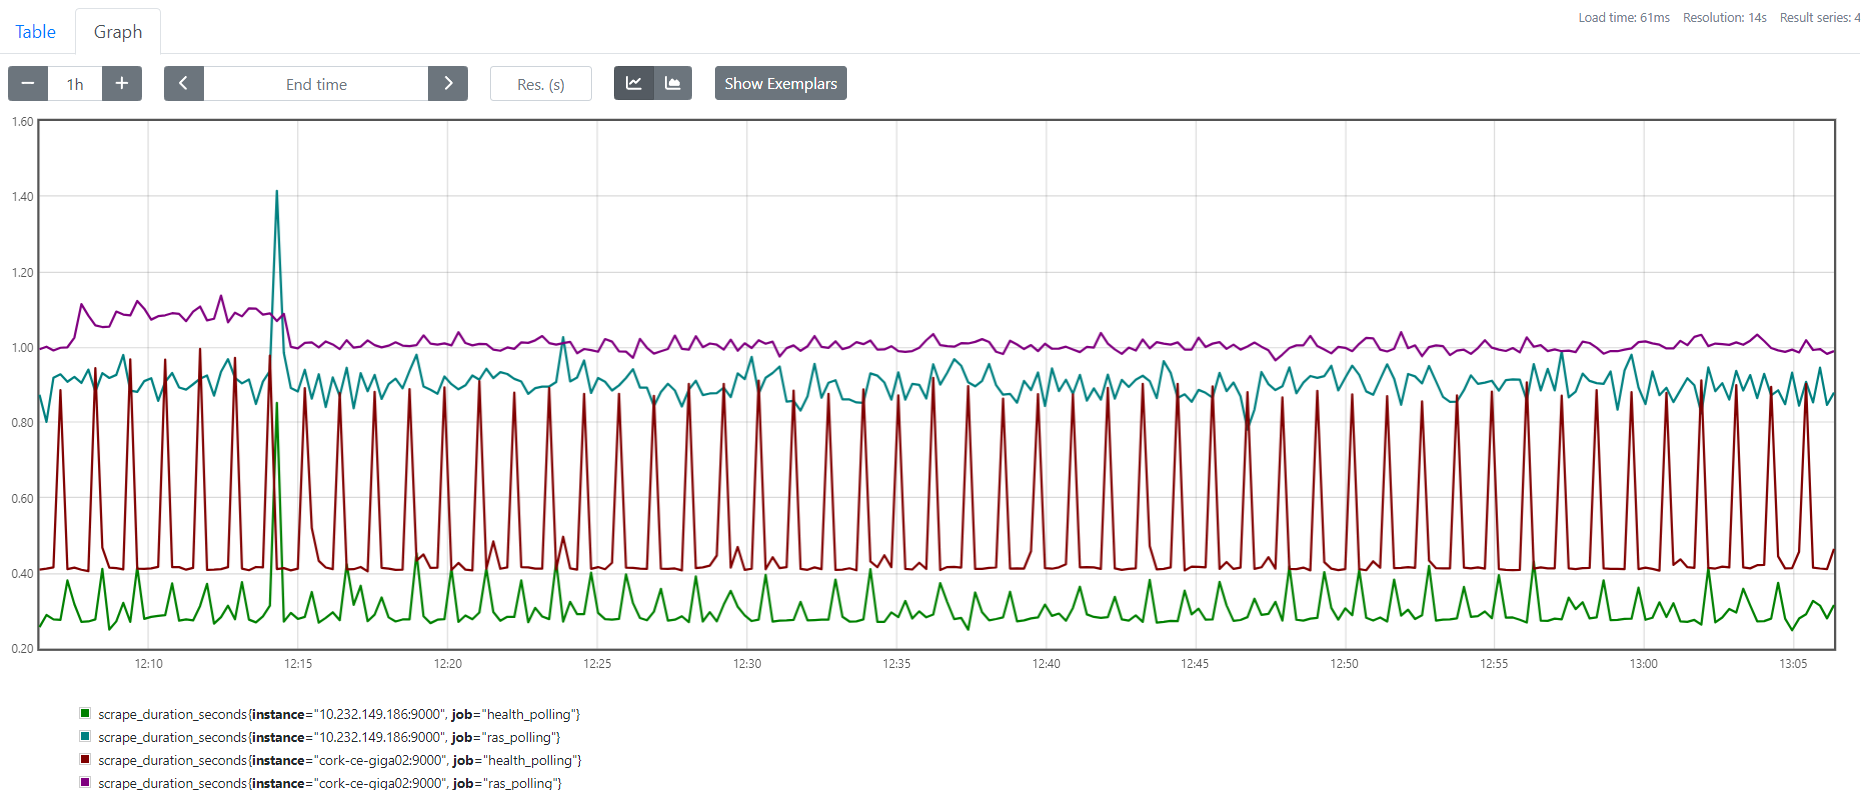This screenshot has width=1867, height=790.
Task: Toggle 10.232.149.186 ras_polling series legend label
Action: (x=329, y=737)
